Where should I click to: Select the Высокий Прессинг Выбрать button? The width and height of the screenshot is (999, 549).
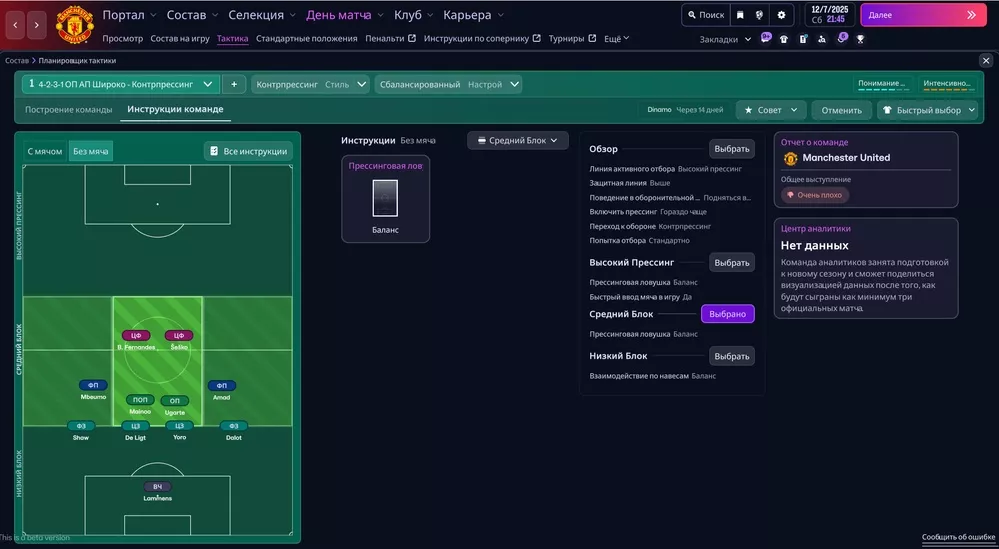click(x=731, y=262)
